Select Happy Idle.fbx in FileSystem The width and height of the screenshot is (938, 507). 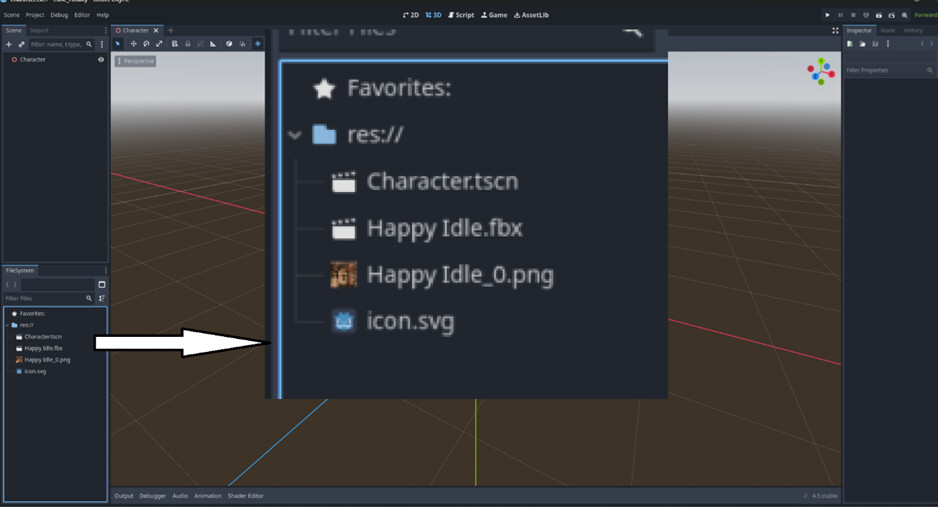click(x=43, y=348)
